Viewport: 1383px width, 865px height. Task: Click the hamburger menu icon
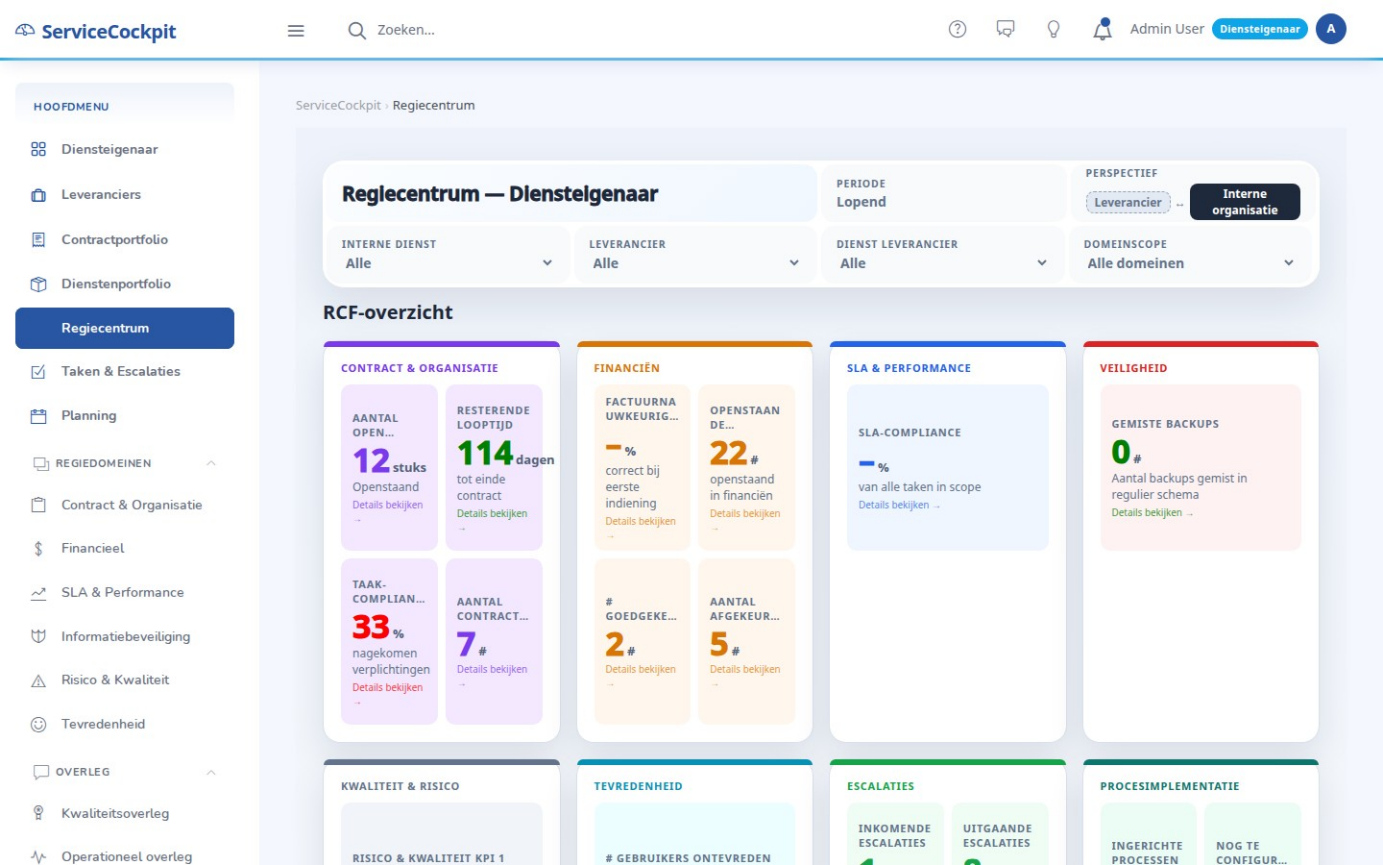[296, 30]
